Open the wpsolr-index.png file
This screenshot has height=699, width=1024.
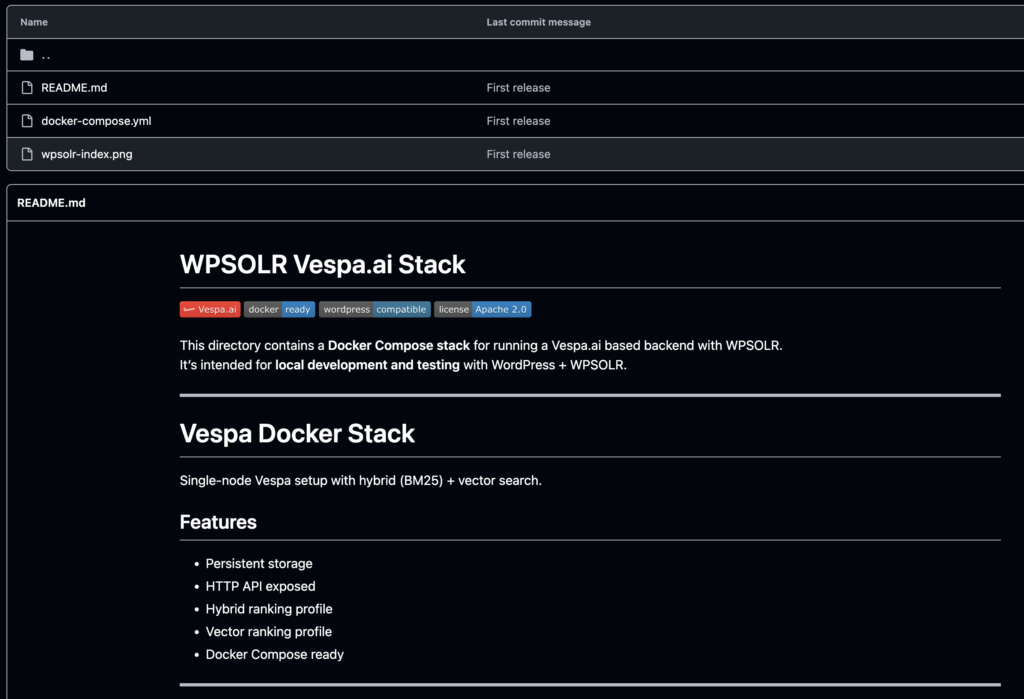[87, 154]
